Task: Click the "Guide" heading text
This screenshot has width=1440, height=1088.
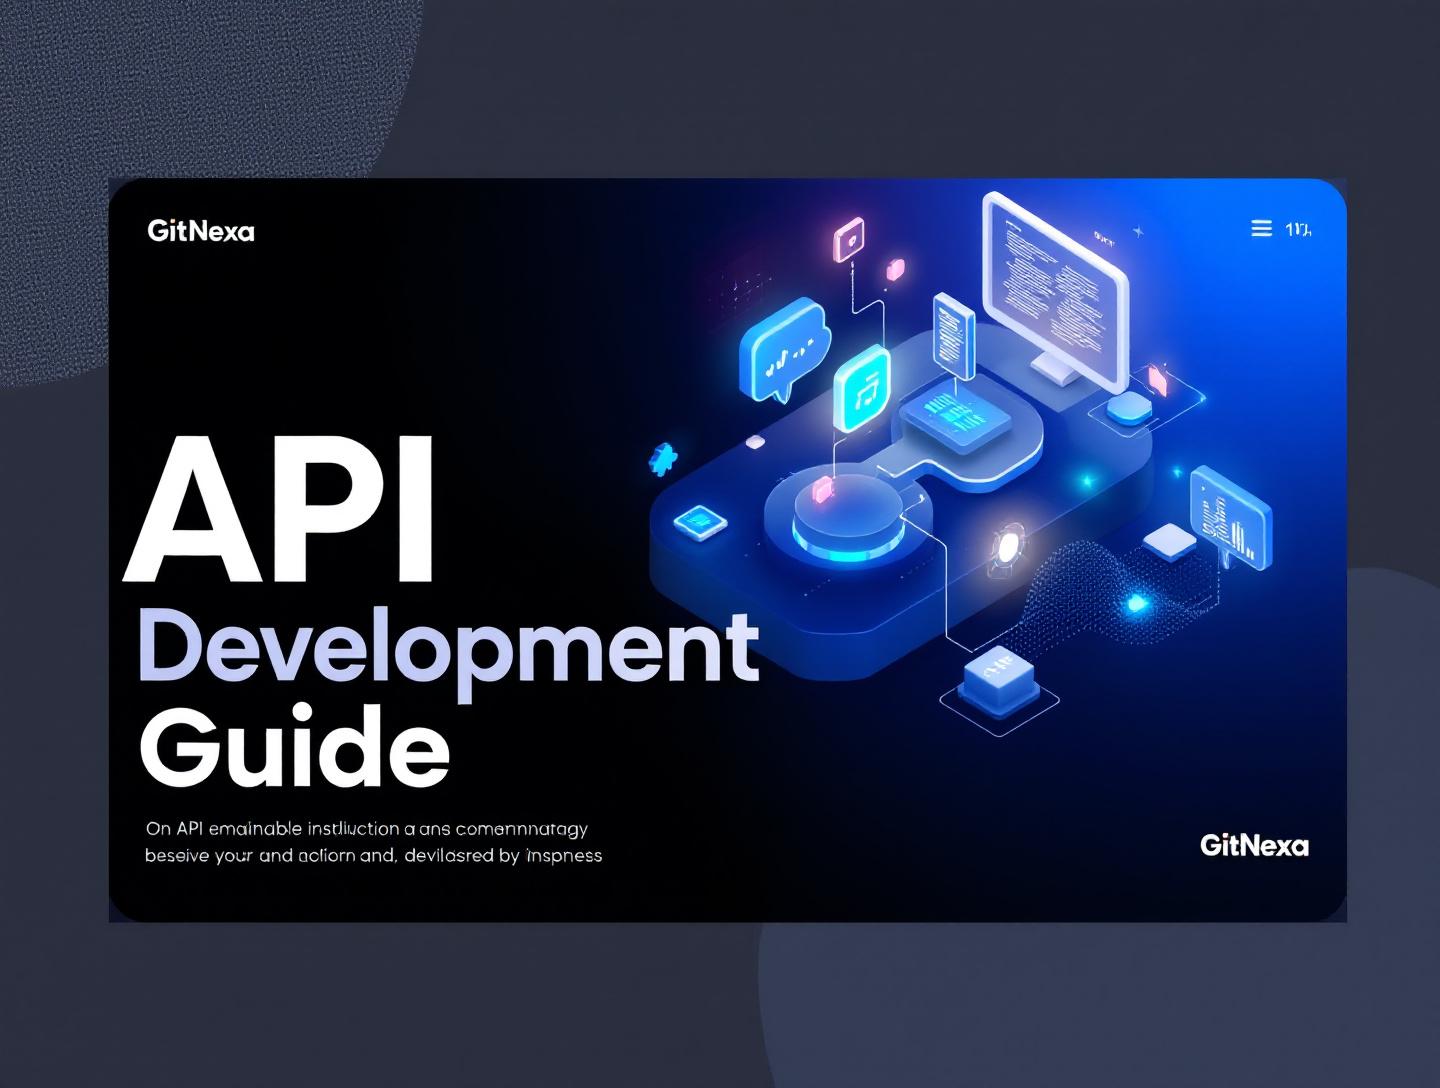Action: [x=294, y=748]
